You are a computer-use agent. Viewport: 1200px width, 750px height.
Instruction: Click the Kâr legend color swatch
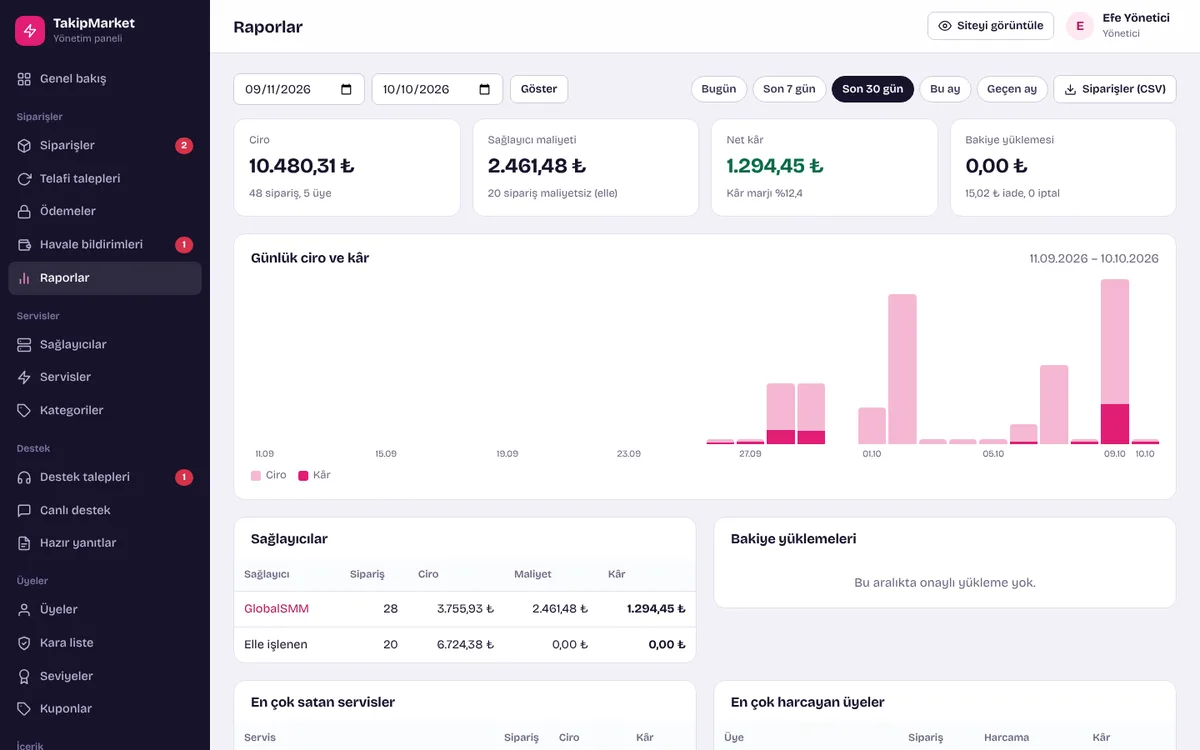coord(303,476)
